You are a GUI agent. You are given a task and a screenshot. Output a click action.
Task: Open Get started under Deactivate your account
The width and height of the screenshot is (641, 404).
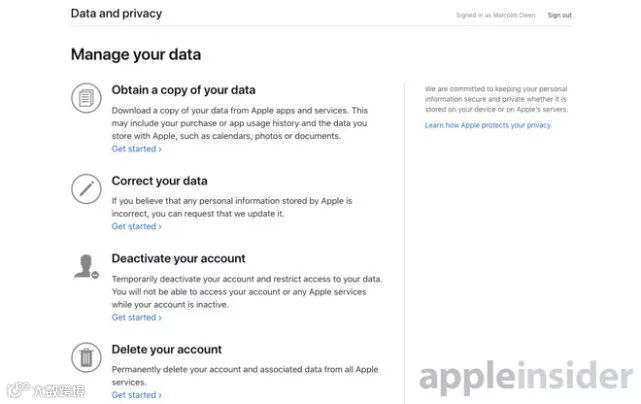coord(136,317)
